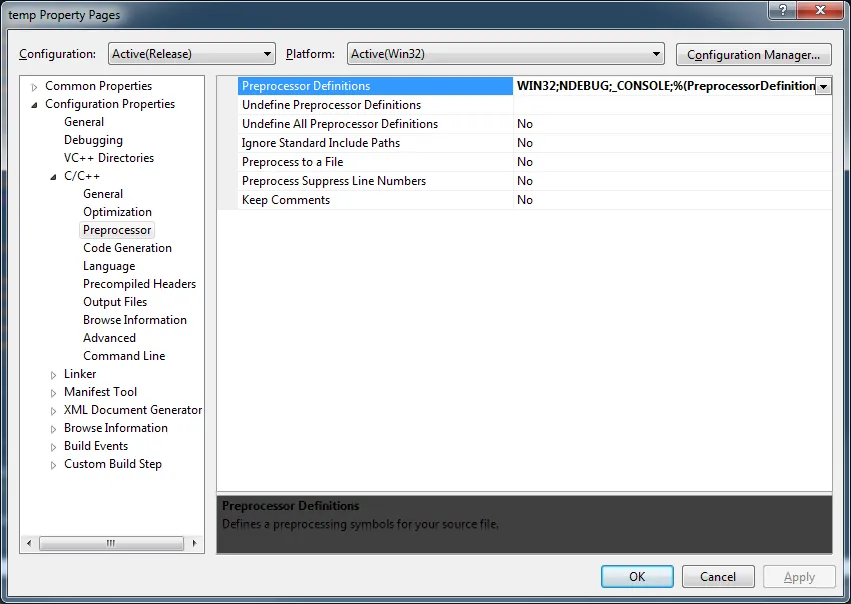
Task: Expand the Common Properties node
Action: pyautogui.click(x=34, y=87)
